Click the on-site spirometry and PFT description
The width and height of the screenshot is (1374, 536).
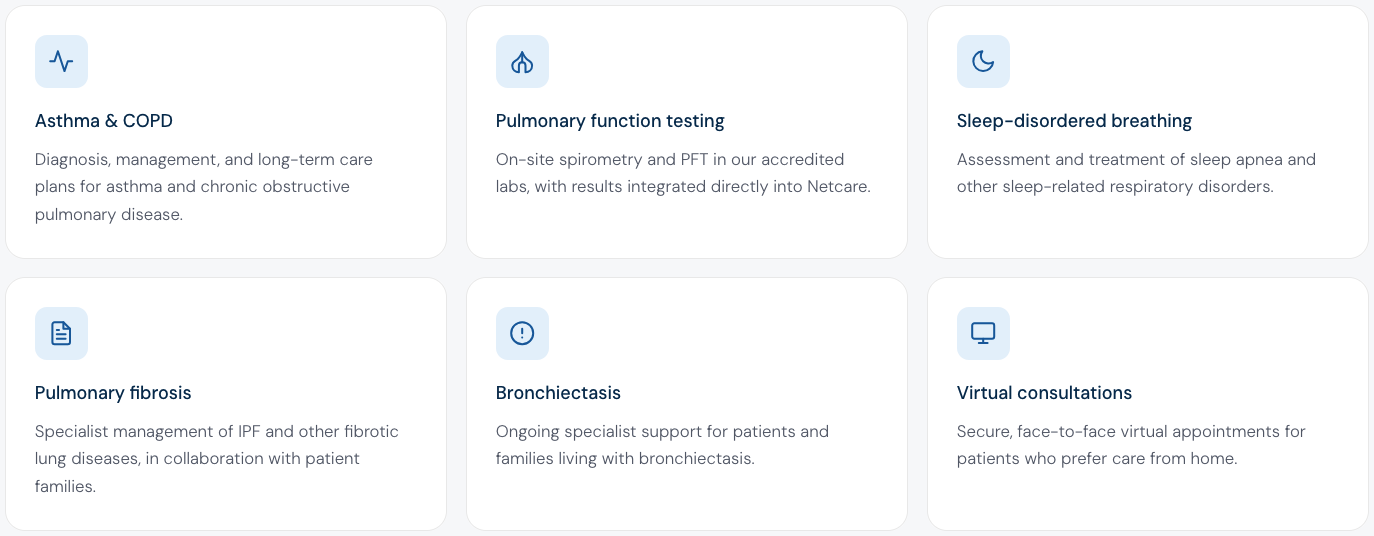pos(683,173)
